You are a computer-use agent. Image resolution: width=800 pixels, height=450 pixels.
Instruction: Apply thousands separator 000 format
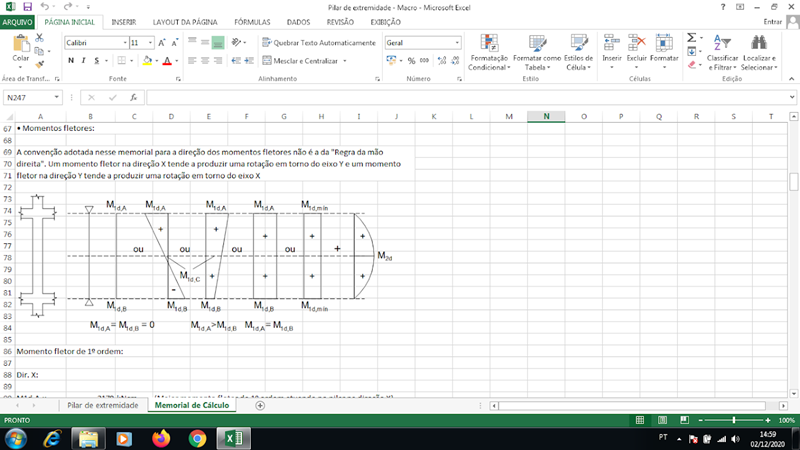[424, 61]
